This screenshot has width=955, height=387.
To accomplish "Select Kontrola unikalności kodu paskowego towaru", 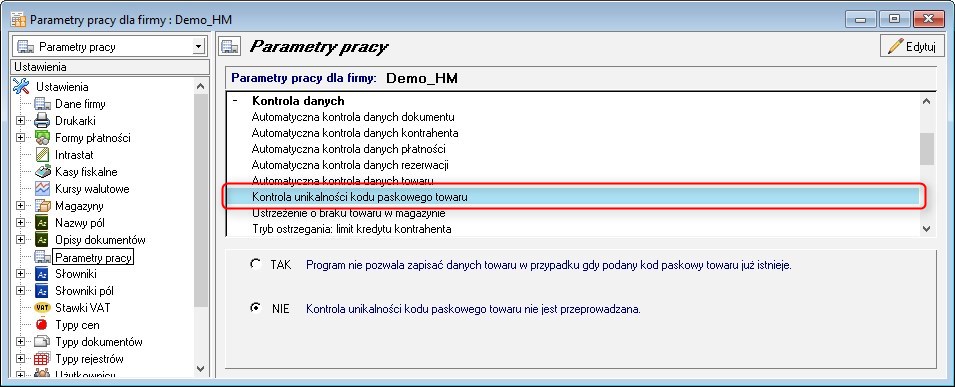I will click(572, 196).
